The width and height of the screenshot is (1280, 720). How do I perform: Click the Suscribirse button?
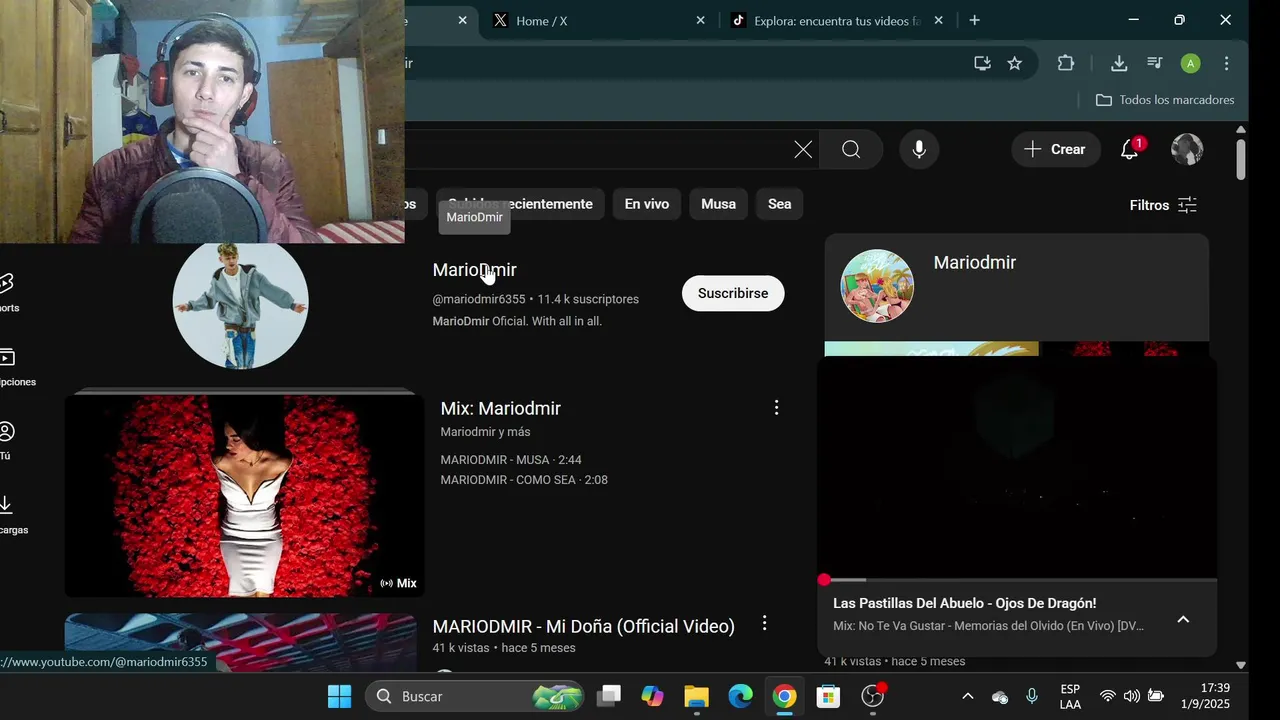coord(733,293)
